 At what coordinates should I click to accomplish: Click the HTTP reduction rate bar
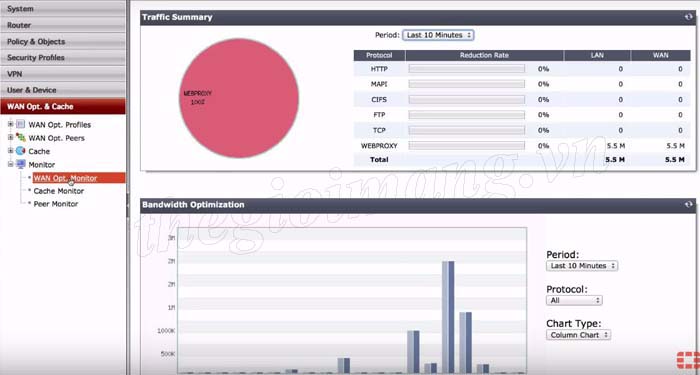(467, 69)
